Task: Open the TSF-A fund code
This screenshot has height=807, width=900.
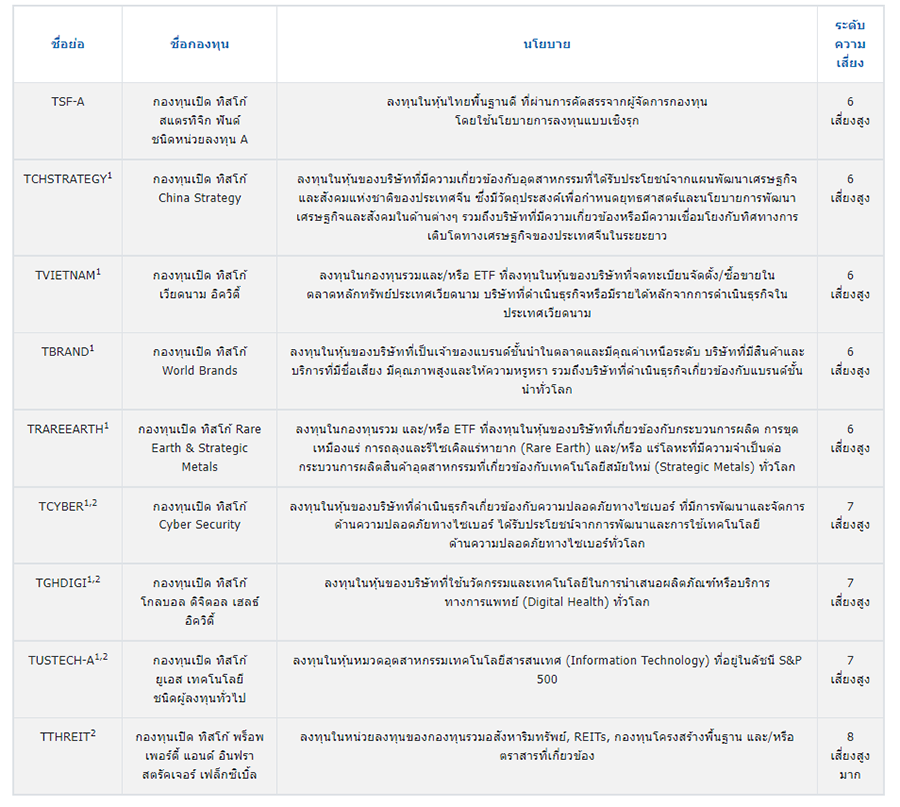Action: [x=67, y=102]
